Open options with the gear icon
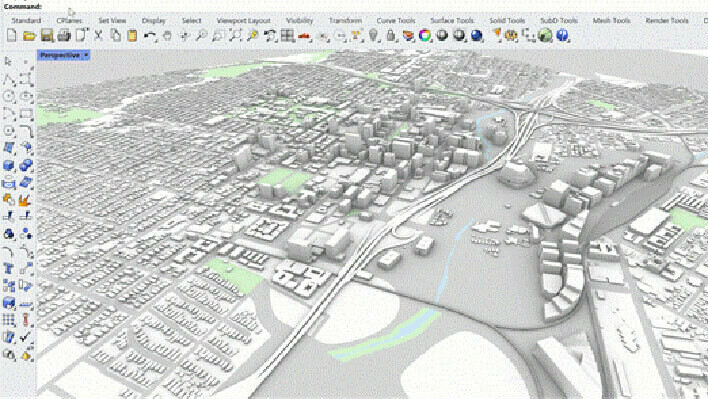Viewport: 708px width, 399px height. (511, 35)
